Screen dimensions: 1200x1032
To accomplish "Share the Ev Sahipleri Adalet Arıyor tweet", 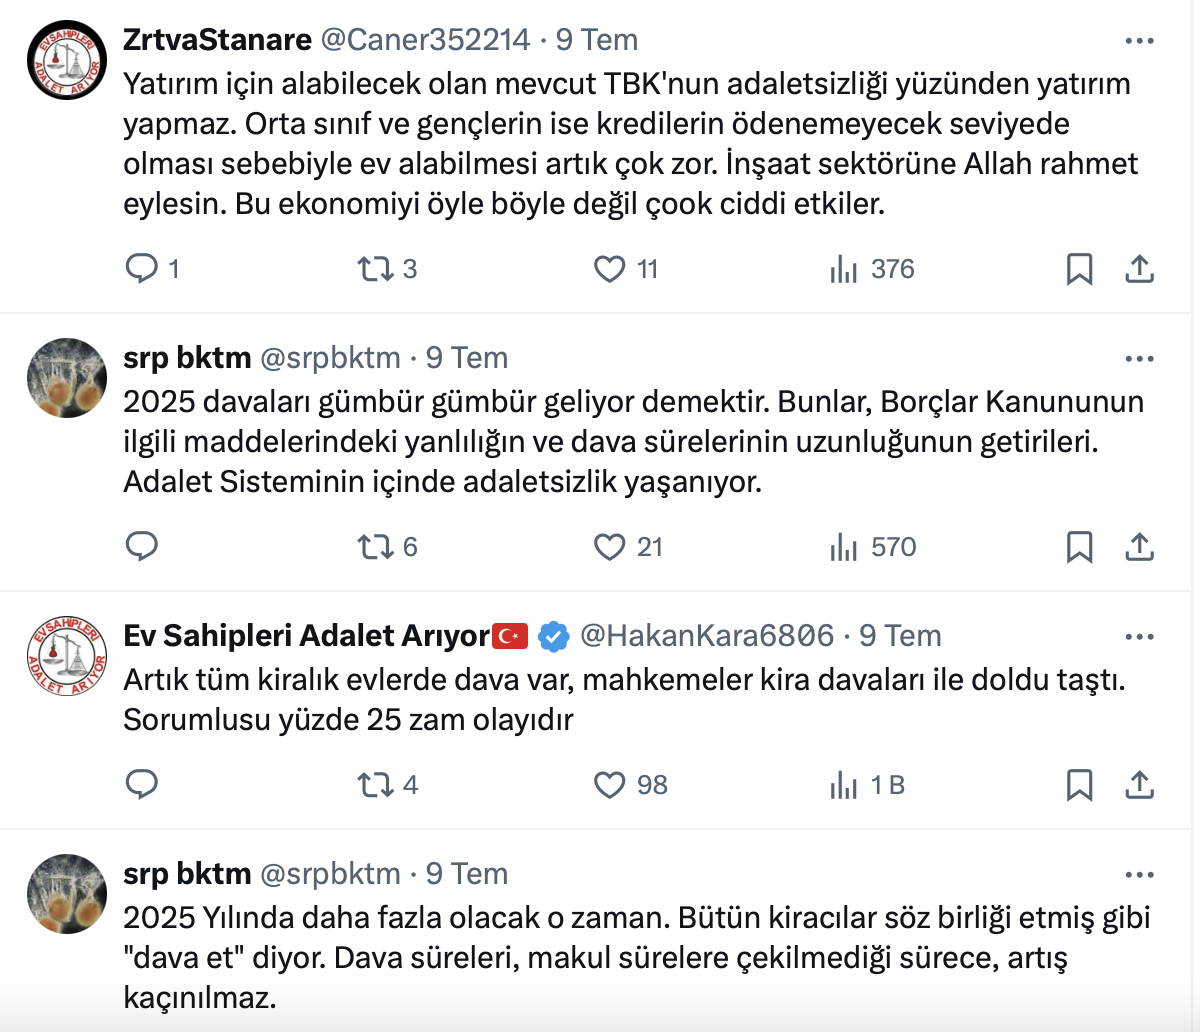I will point(1140,784).
